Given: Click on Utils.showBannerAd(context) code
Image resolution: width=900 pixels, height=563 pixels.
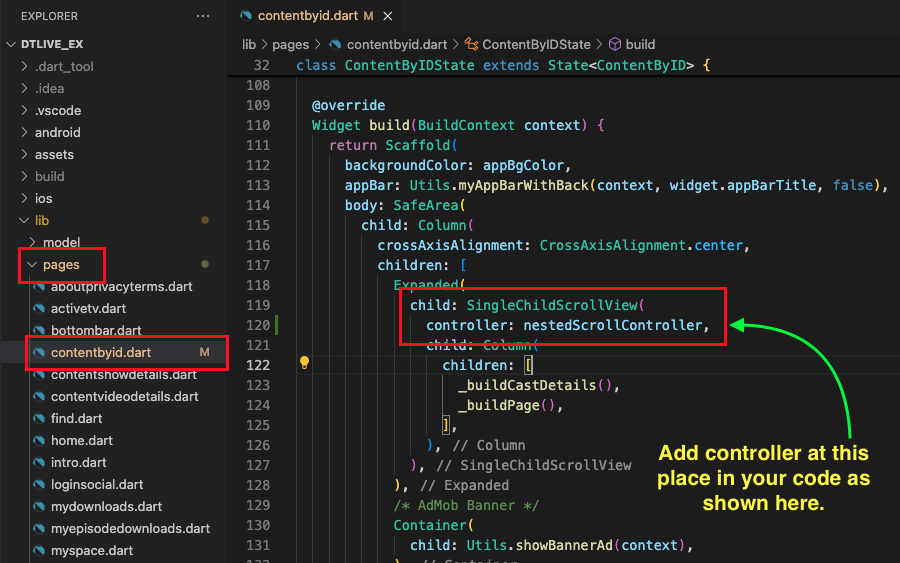Looking at the screenshot, I should pyautogui.click(x=575, y=545).
